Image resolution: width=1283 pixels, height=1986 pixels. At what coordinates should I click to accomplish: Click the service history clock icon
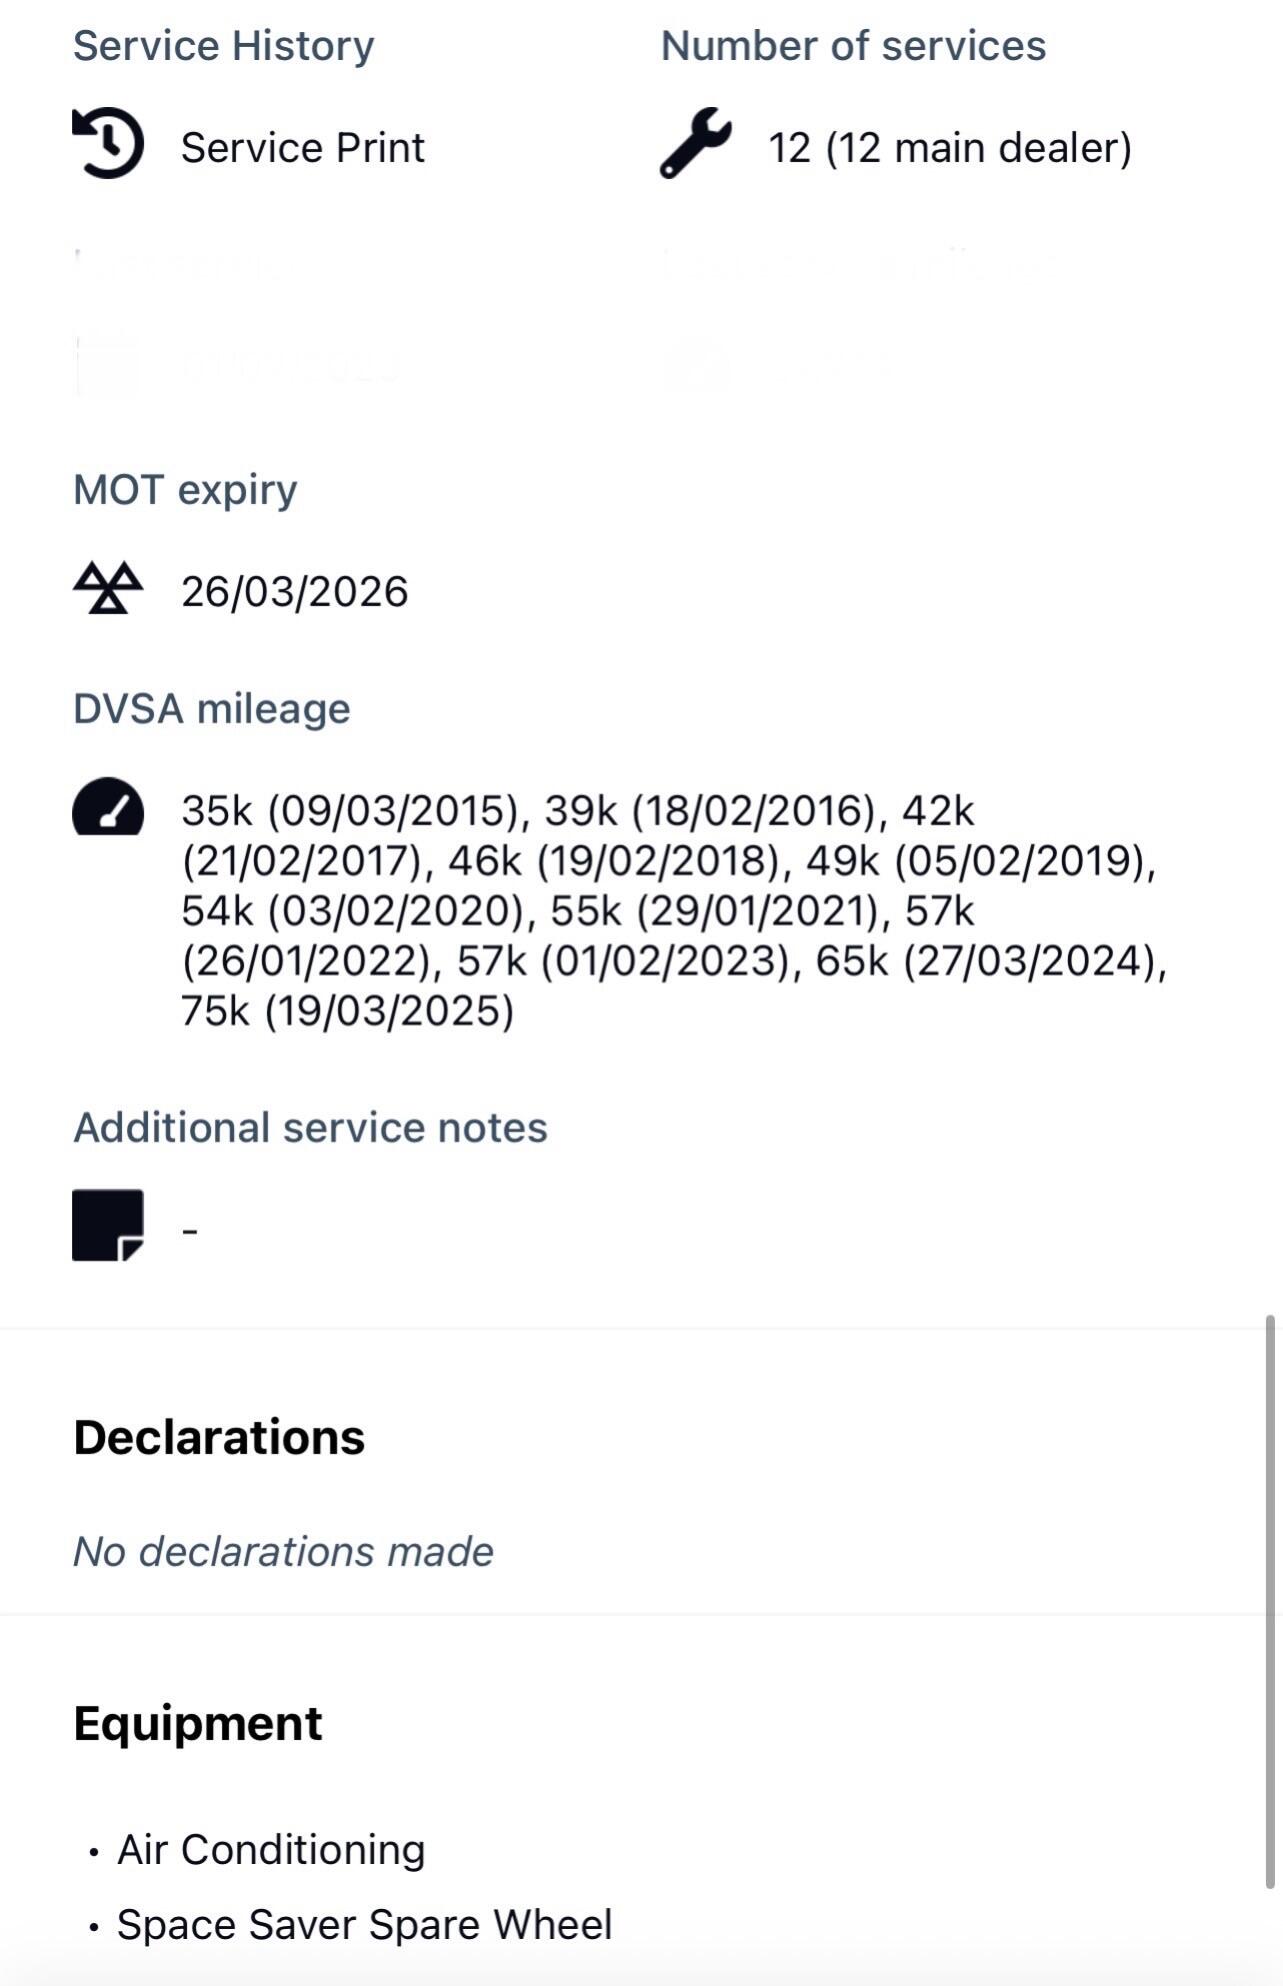click(108, 144)
